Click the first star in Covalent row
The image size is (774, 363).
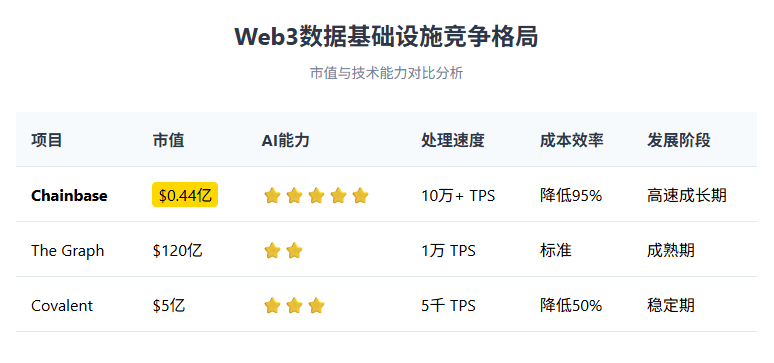[272, 306]
